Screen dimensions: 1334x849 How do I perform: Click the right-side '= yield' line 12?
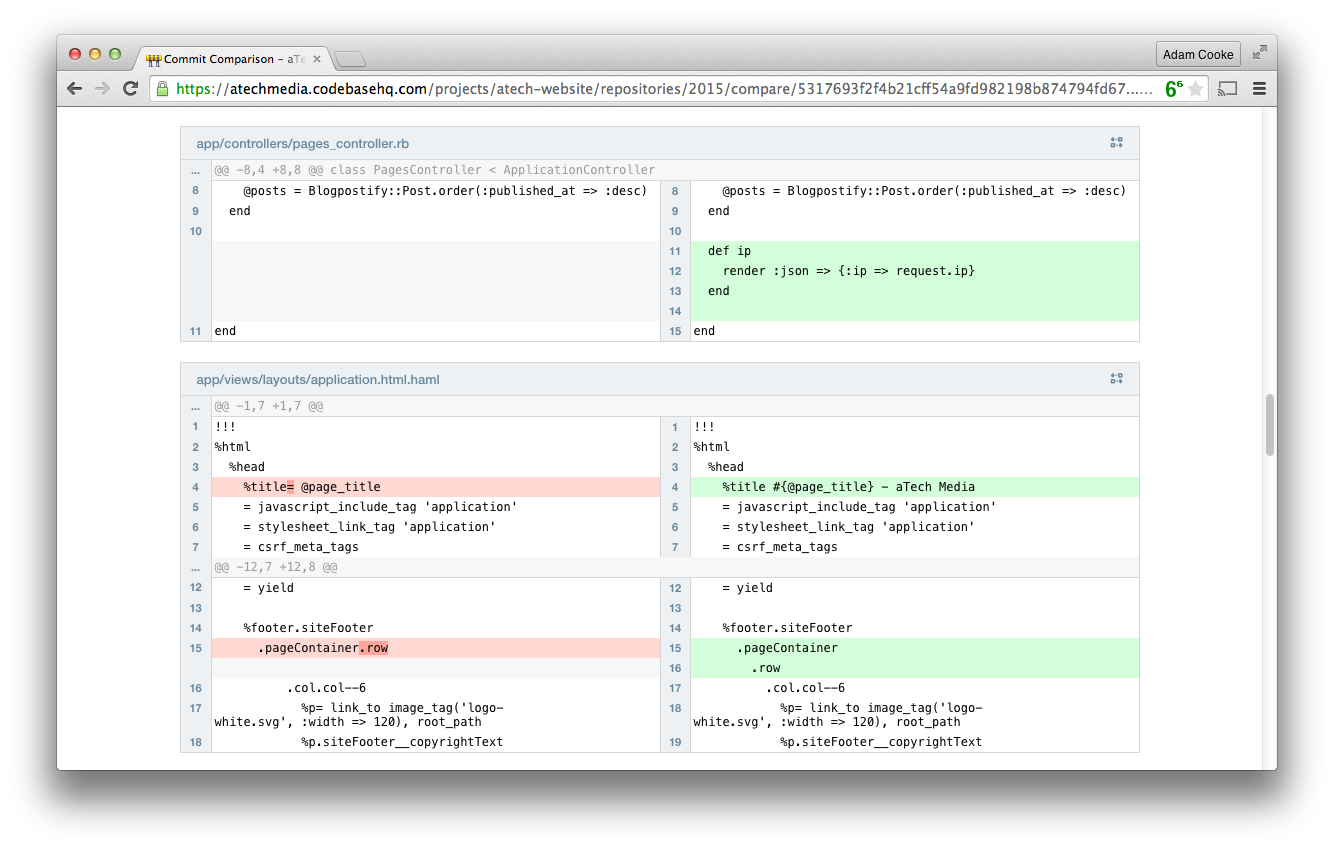914,588
